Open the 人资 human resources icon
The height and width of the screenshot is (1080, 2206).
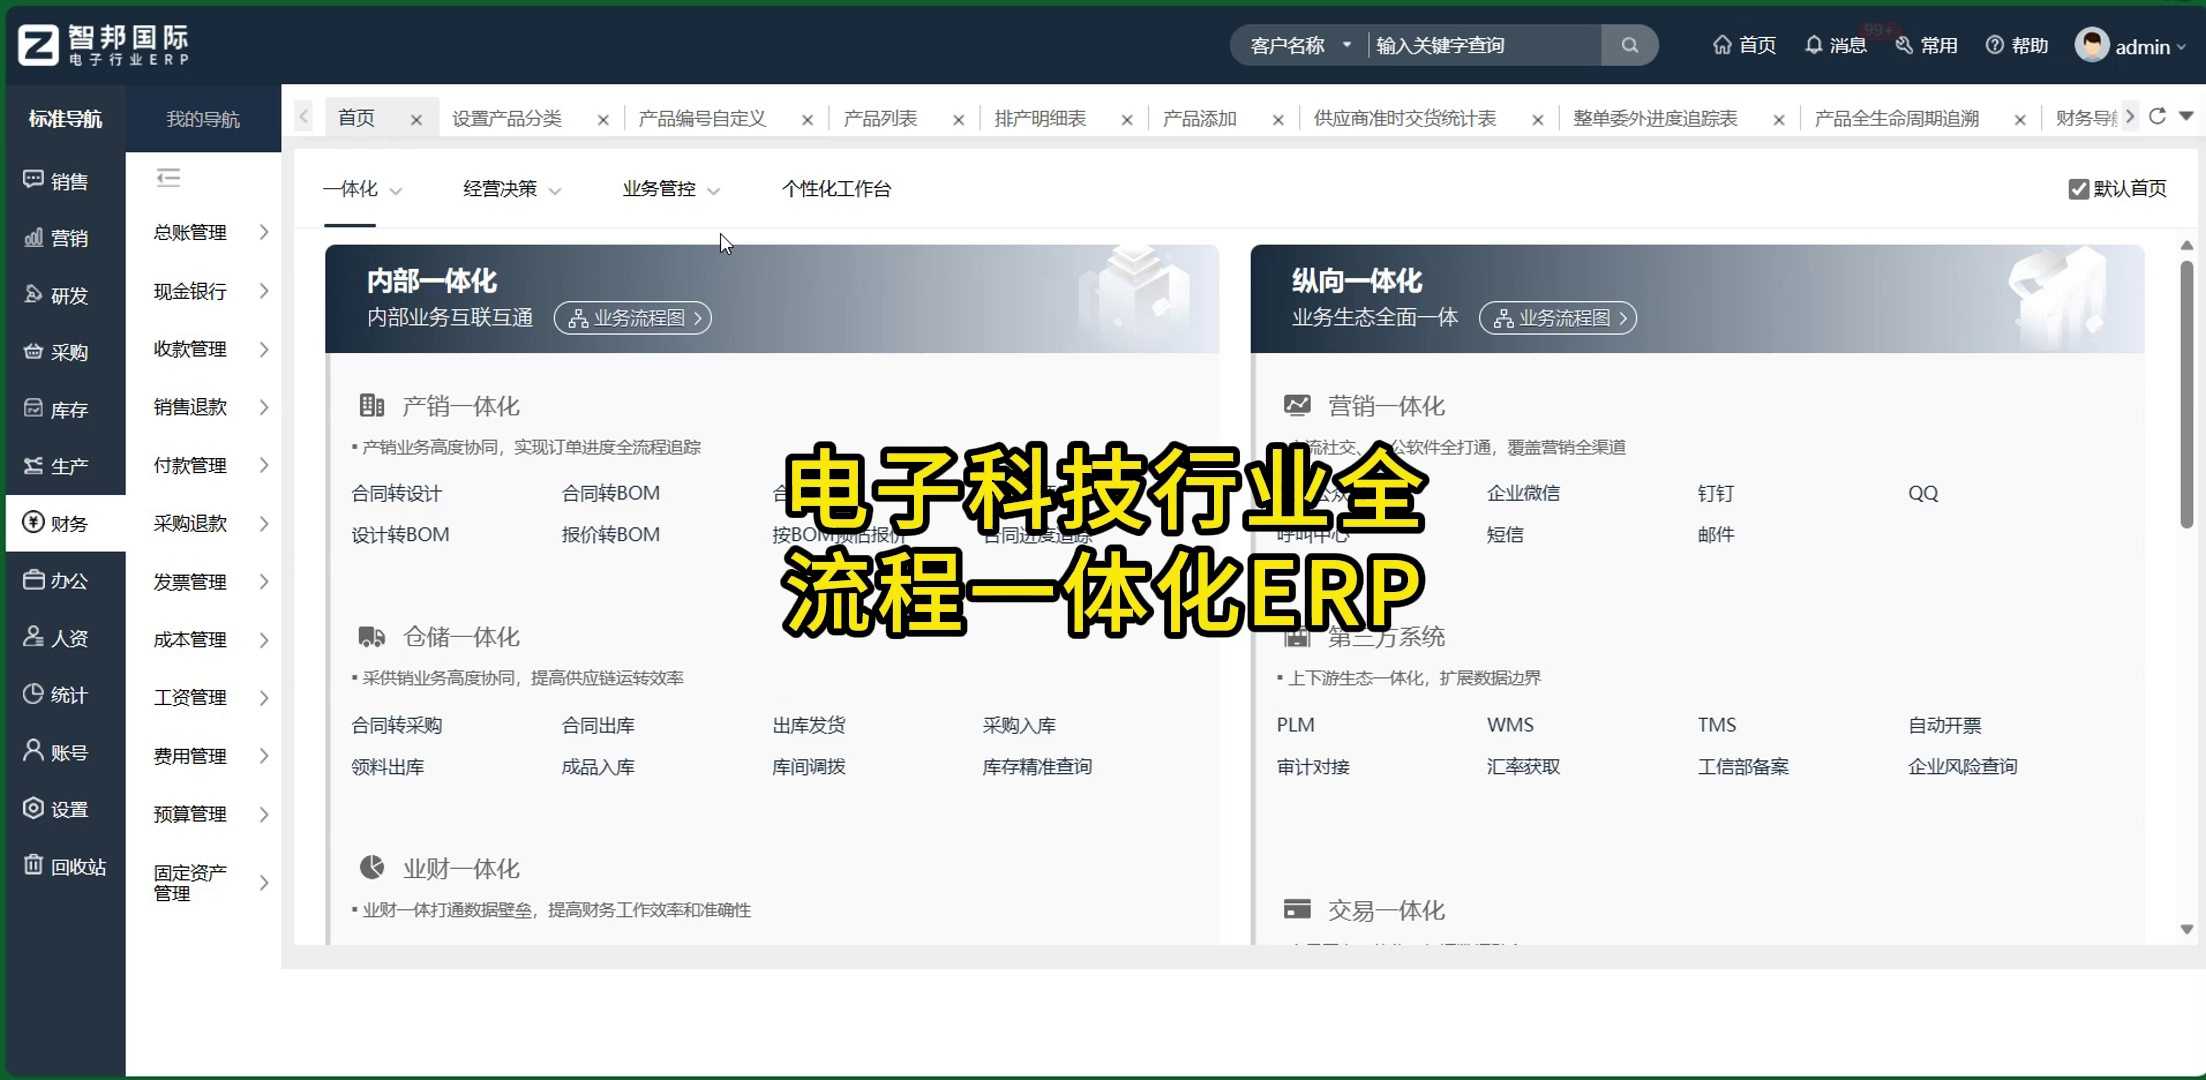(x=33, y=637)
